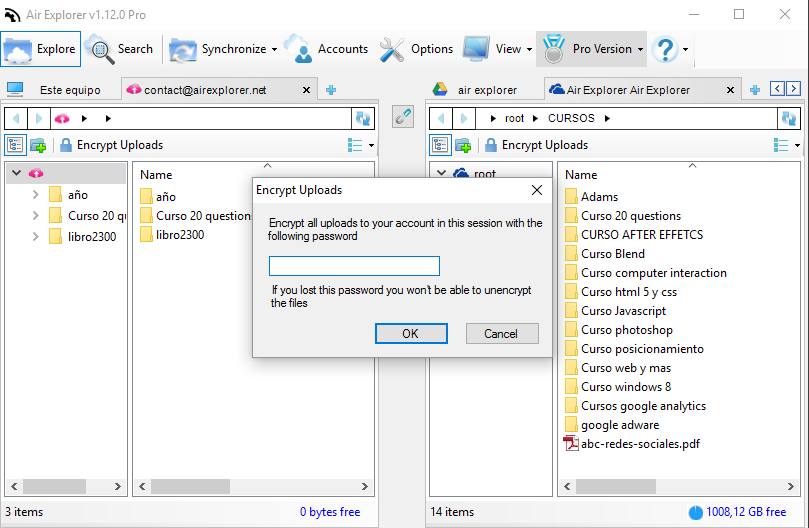Click the link panes chain icon

pos(402,117)
